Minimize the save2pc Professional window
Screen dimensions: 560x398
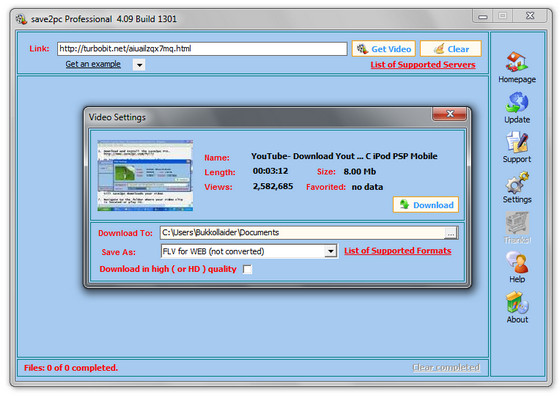pyautogui.click(x=483, y=16)
